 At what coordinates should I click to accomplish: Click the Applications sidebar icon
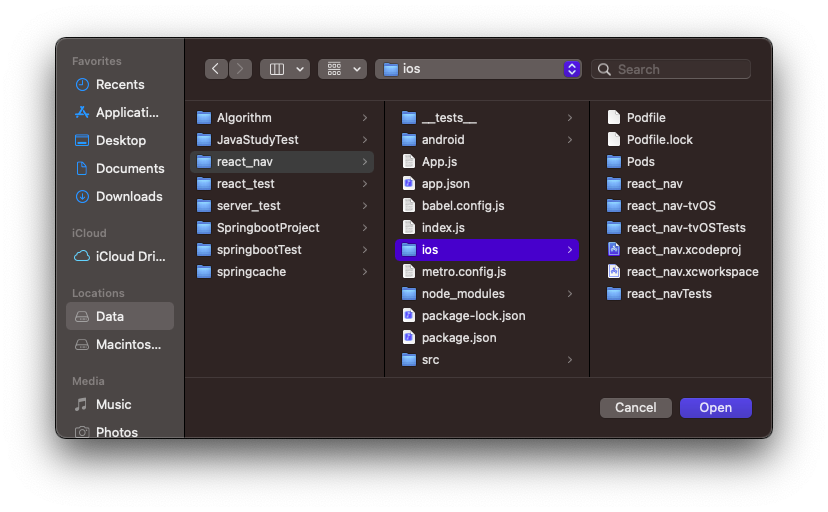click(x=82, y=112)
